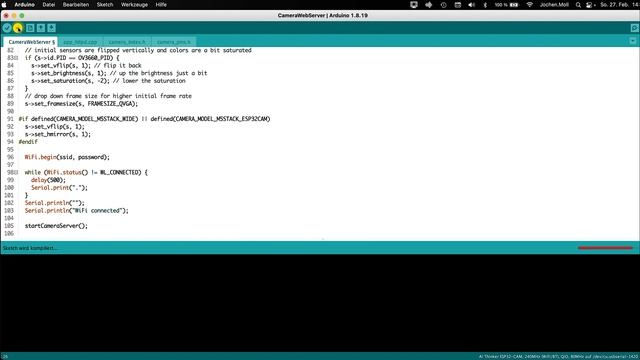
Task: Create a new sketch via New icon
Action: click(x=30, y=28)
